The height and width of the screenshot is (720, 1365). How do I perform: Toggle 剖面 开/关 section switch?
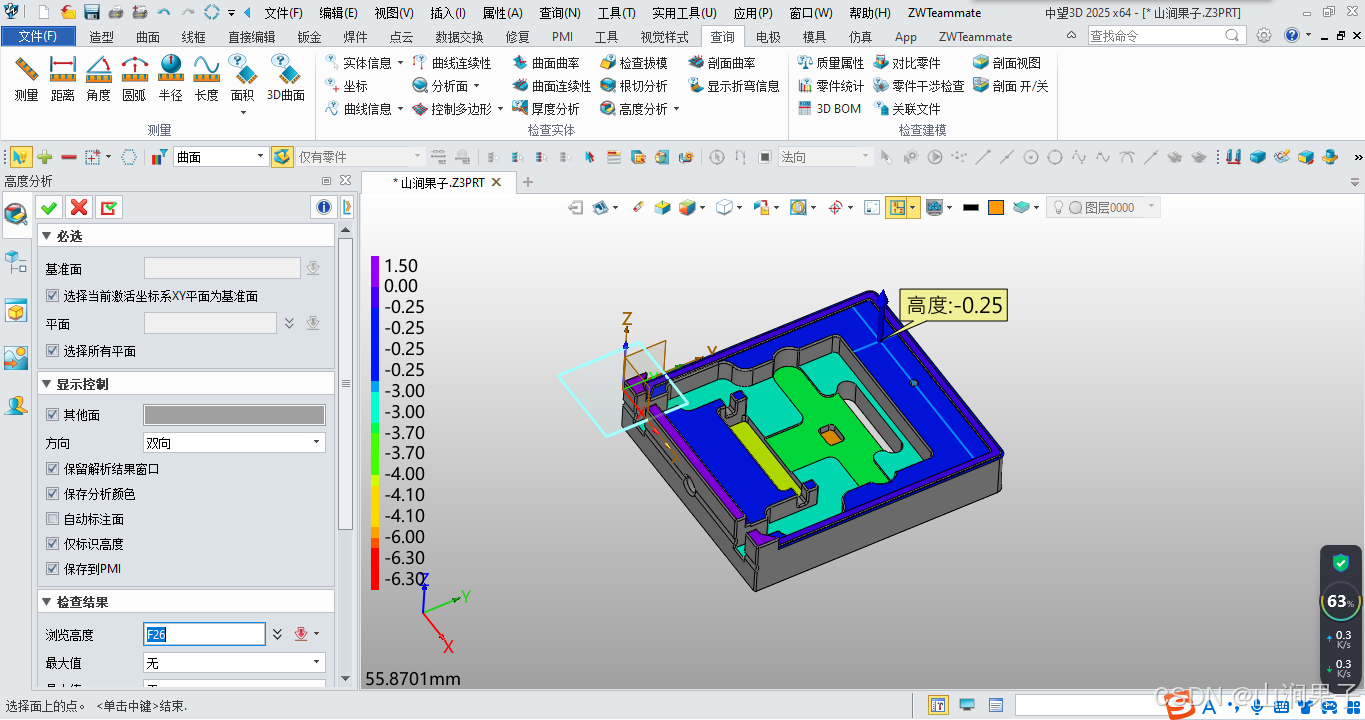click(x=1011, y=86)
